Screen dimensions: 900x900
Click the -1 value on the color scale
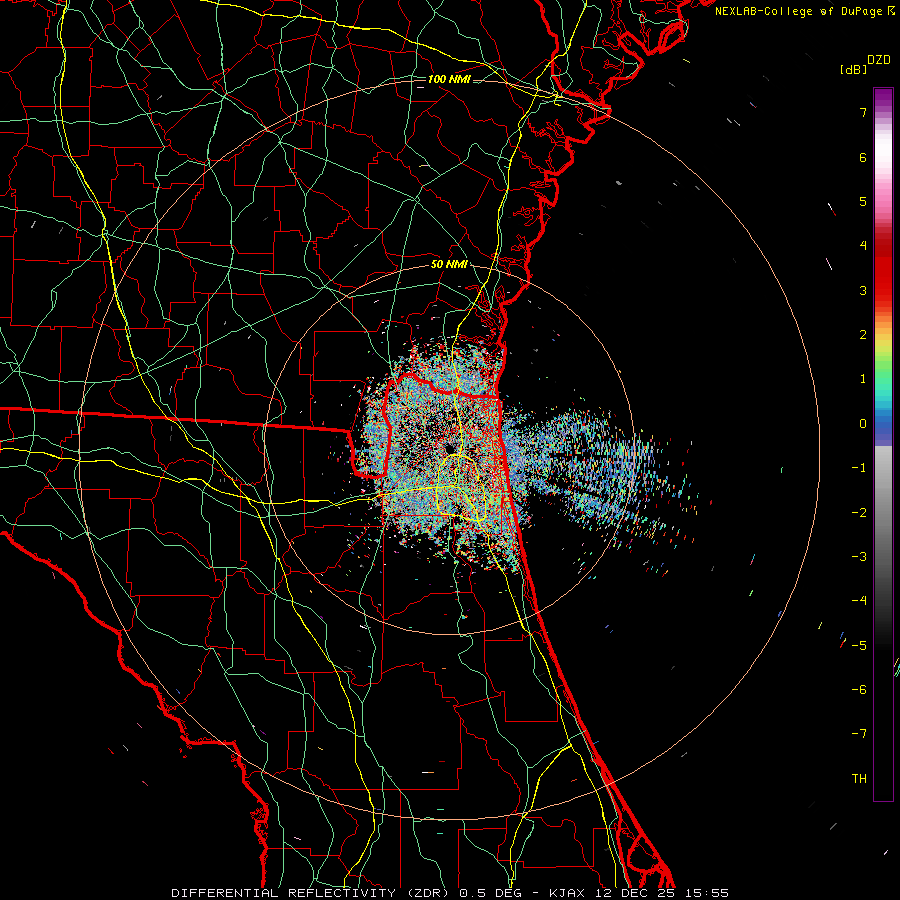click(x=859, y=468)
